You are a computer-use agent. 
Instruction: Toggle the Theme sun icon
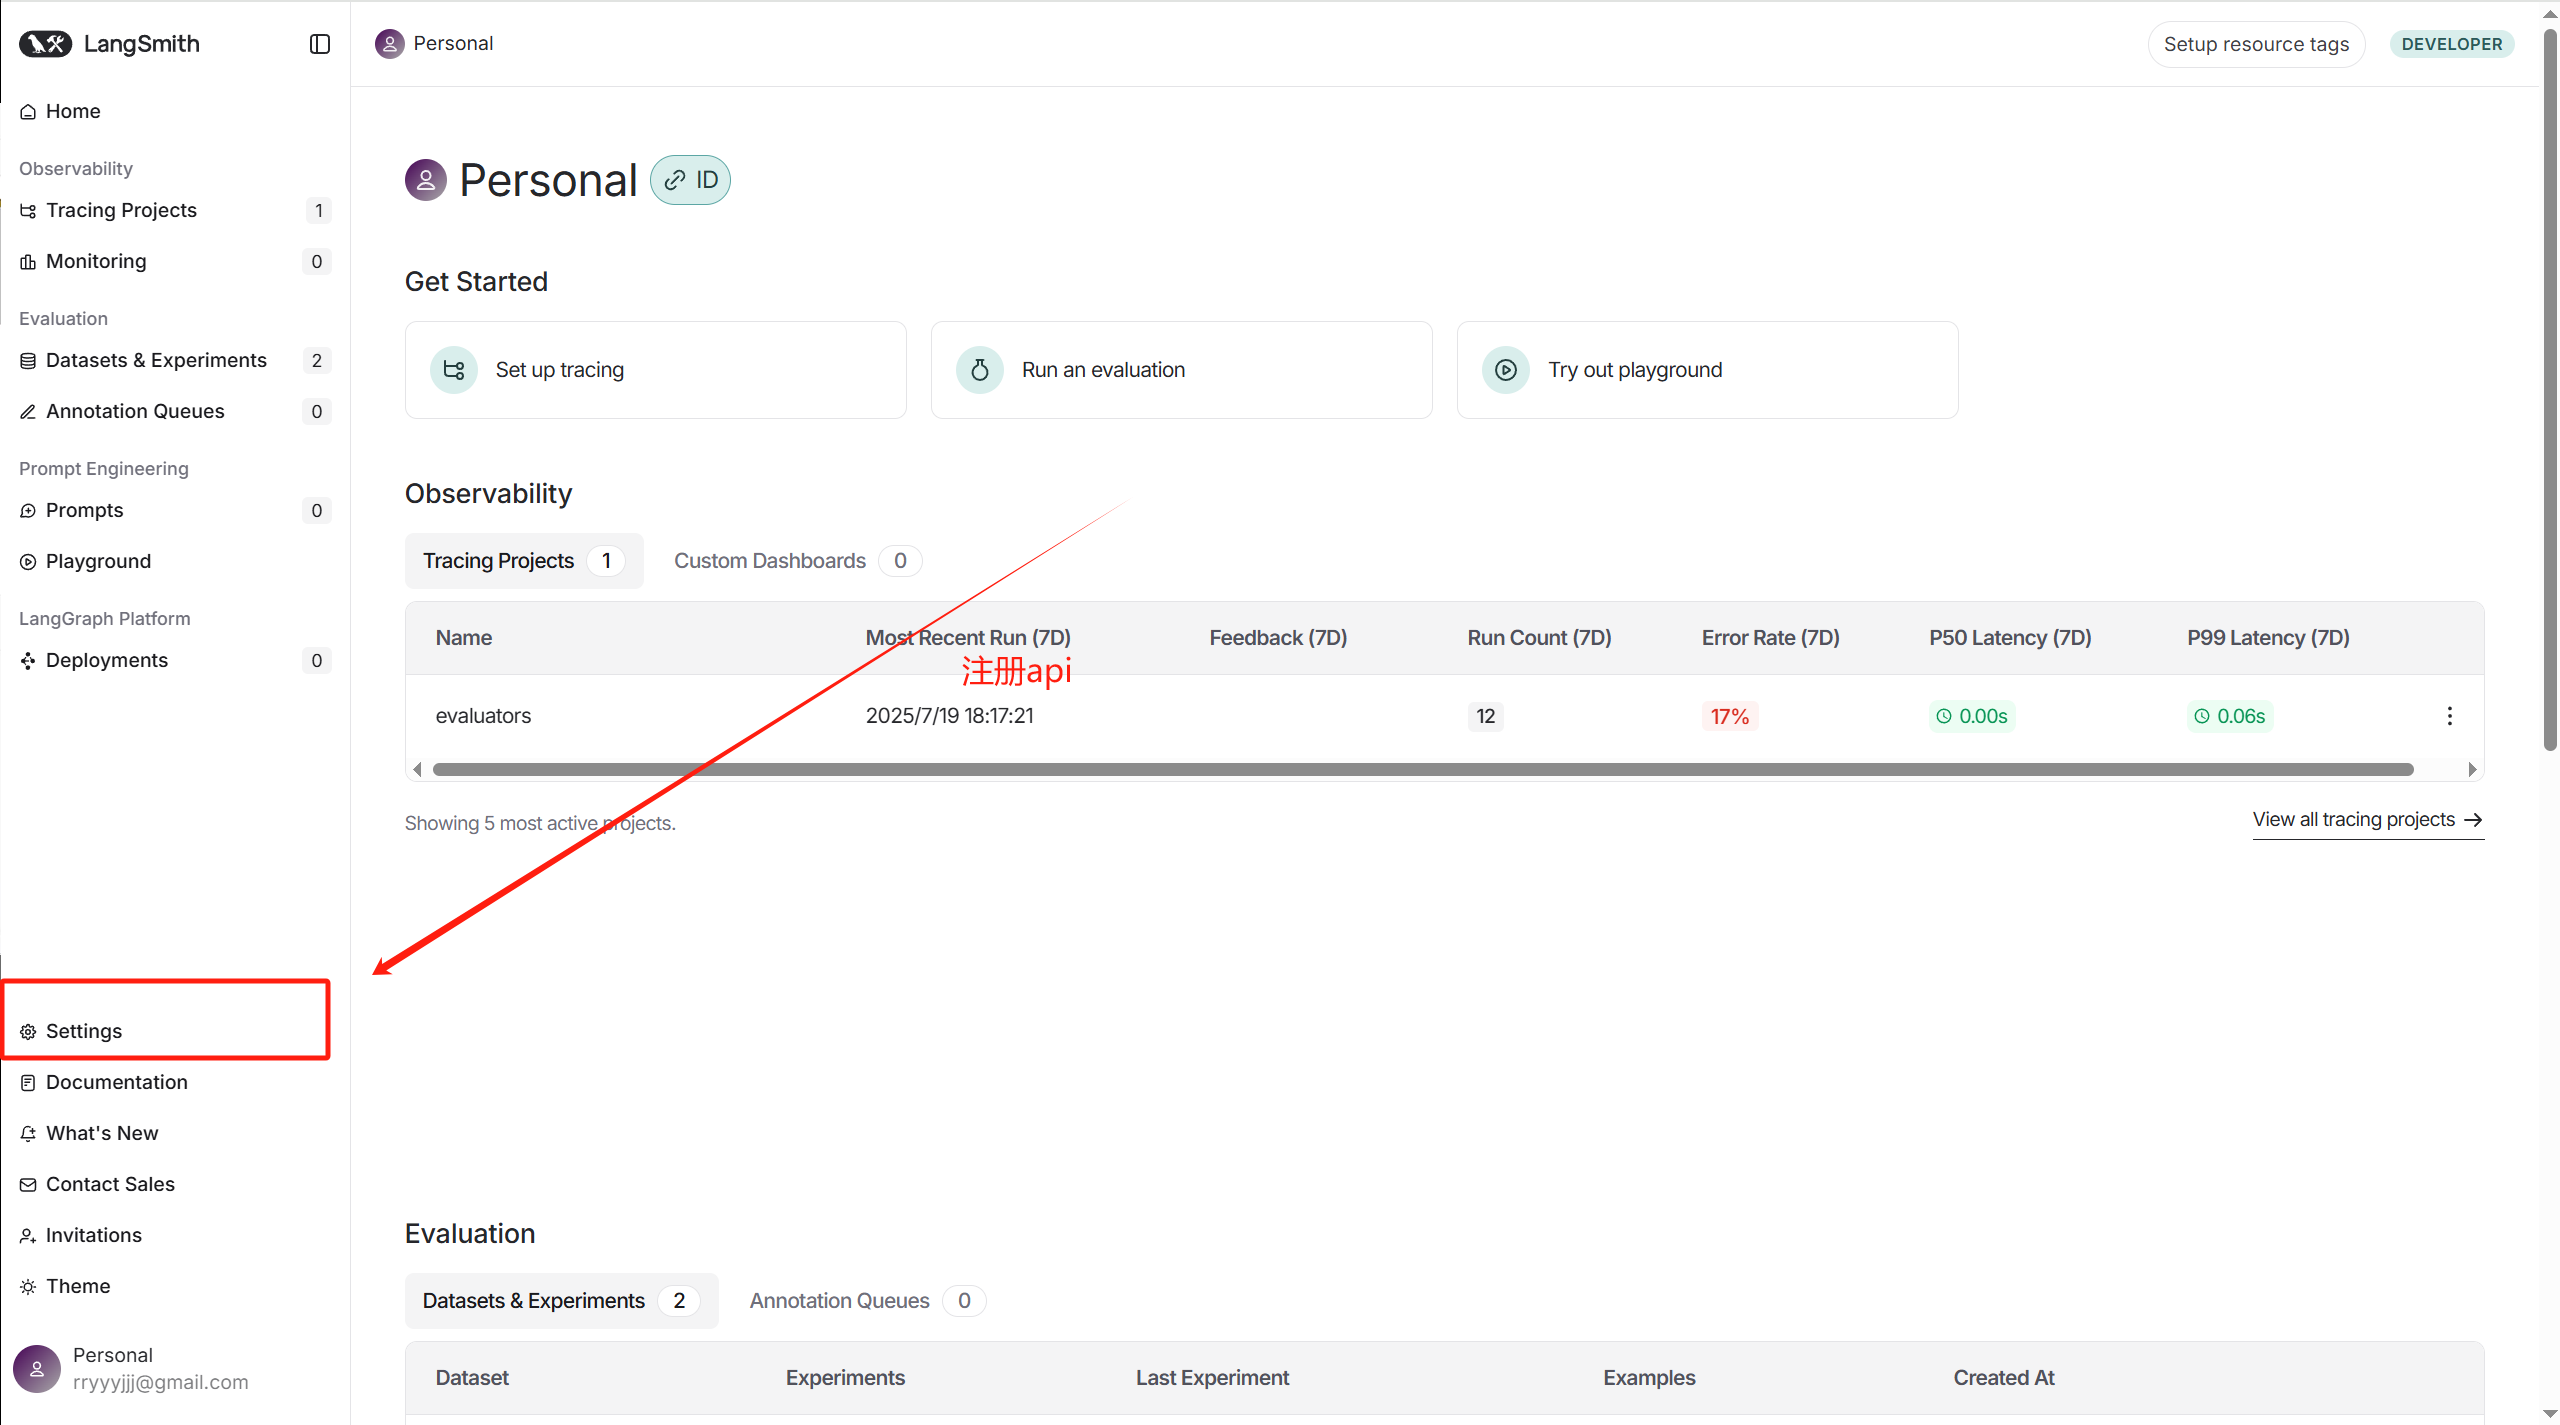pos(28,1287)
